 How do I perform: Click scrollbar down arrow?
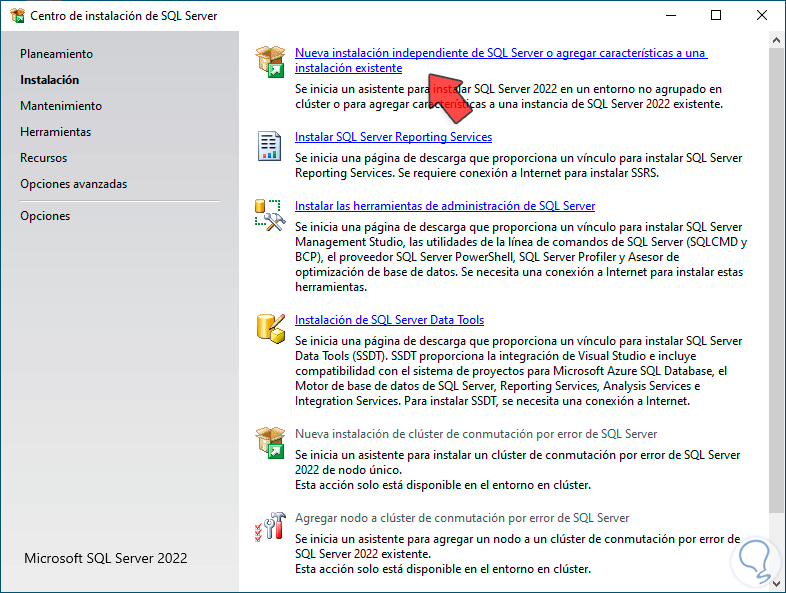[776, 583]
